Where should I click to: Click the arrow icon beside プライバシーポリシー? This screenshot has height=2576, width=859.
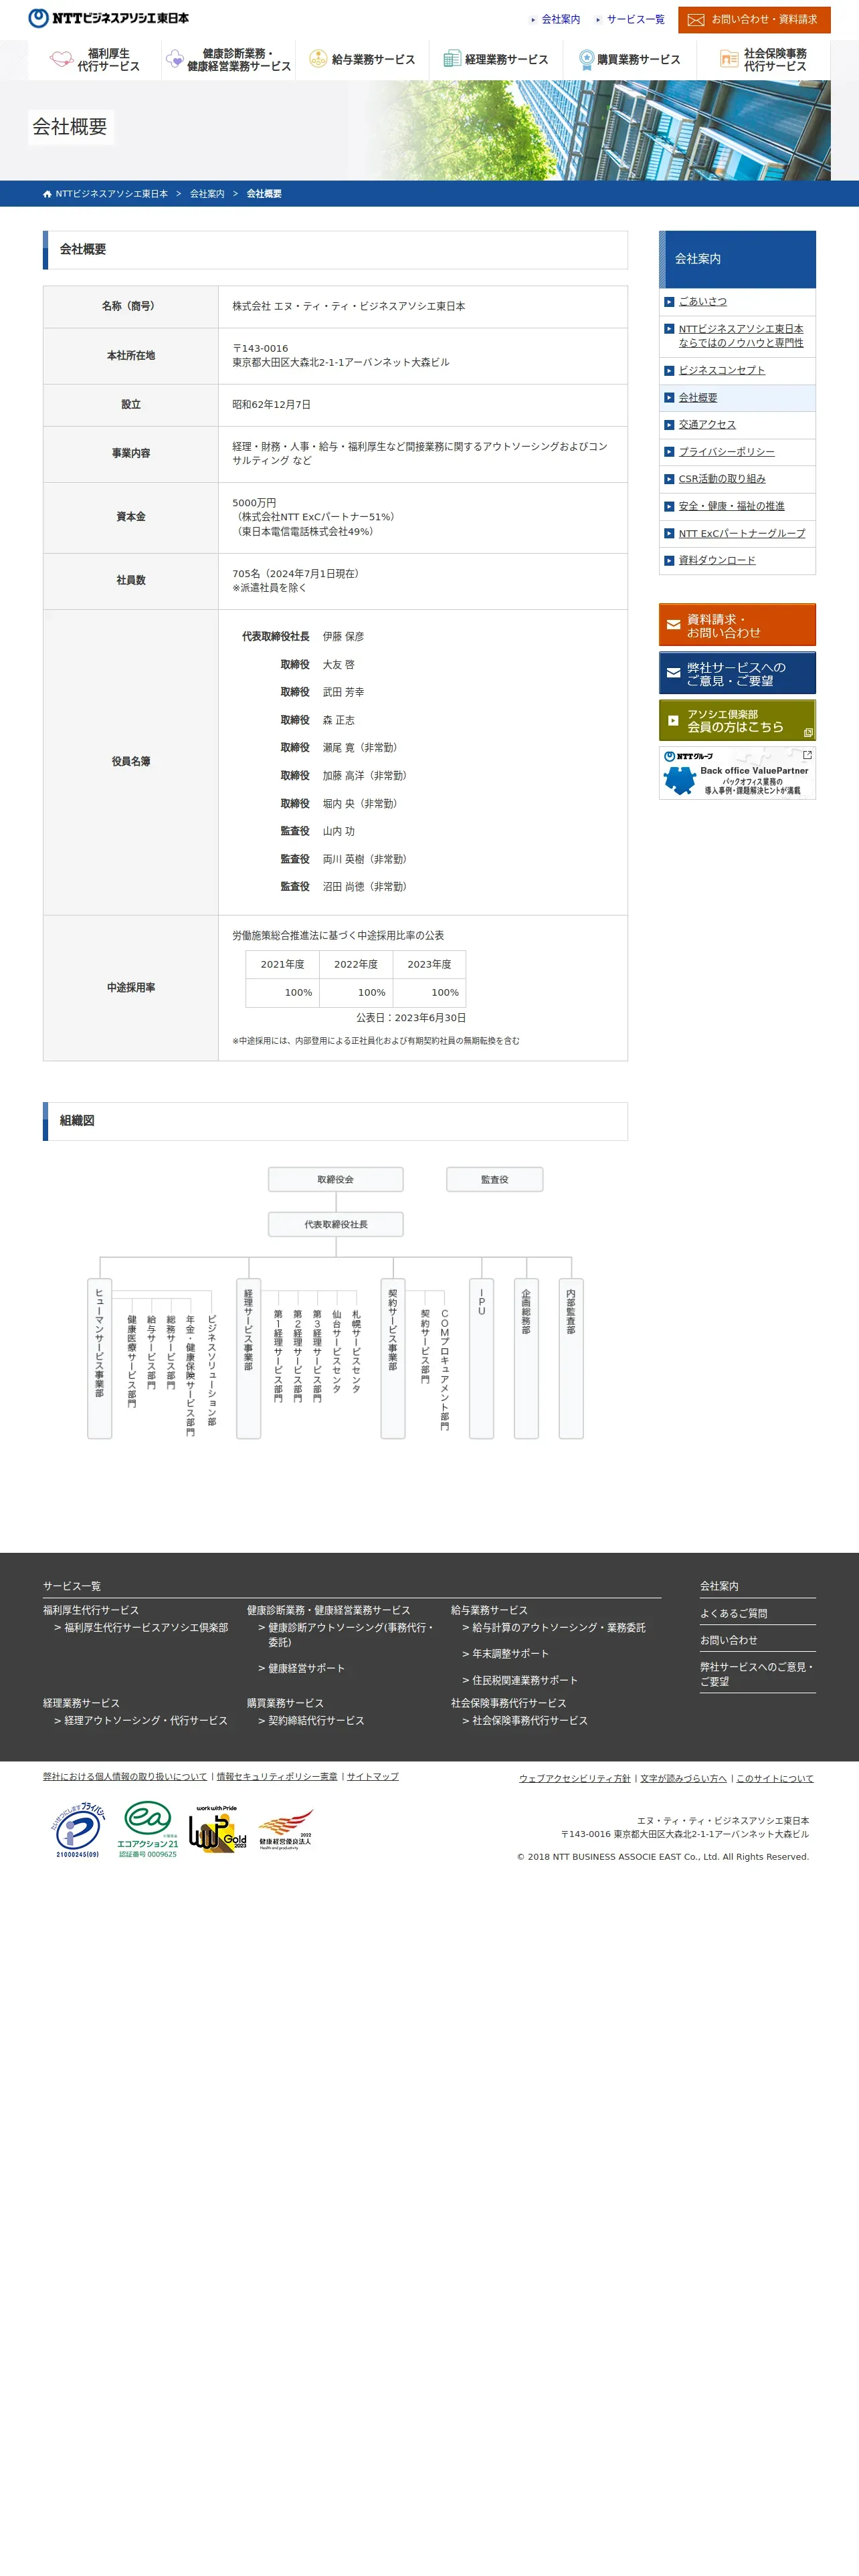(669, 452)
